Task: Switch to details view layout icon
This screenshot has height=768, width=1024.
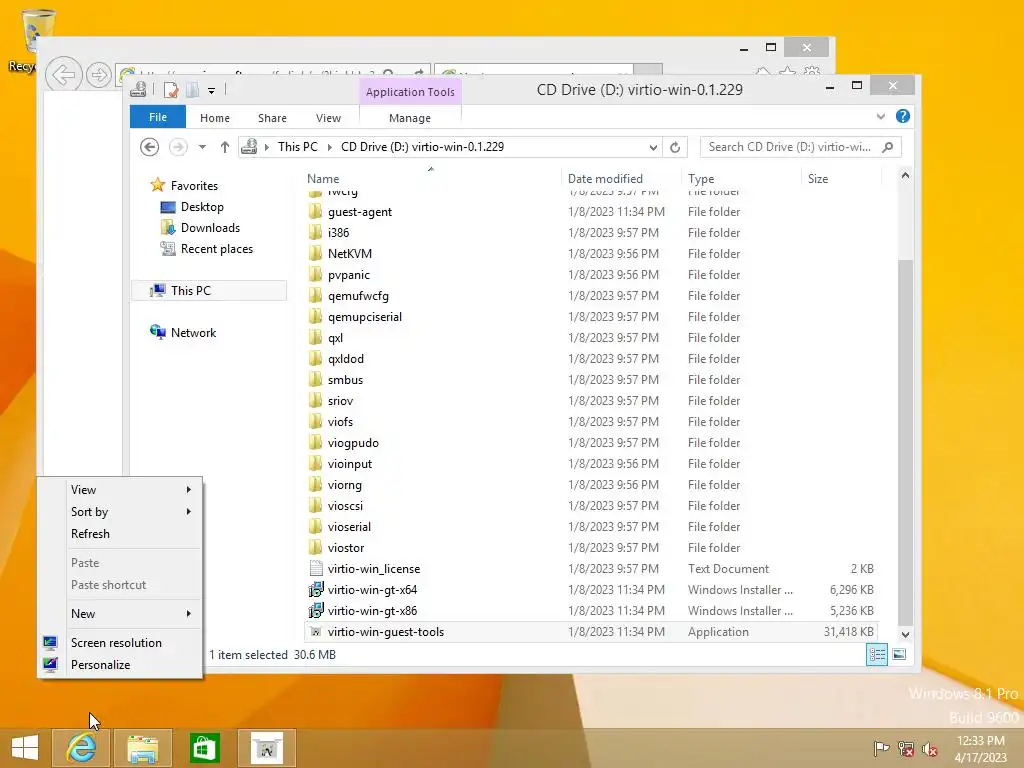Action: 876,654
